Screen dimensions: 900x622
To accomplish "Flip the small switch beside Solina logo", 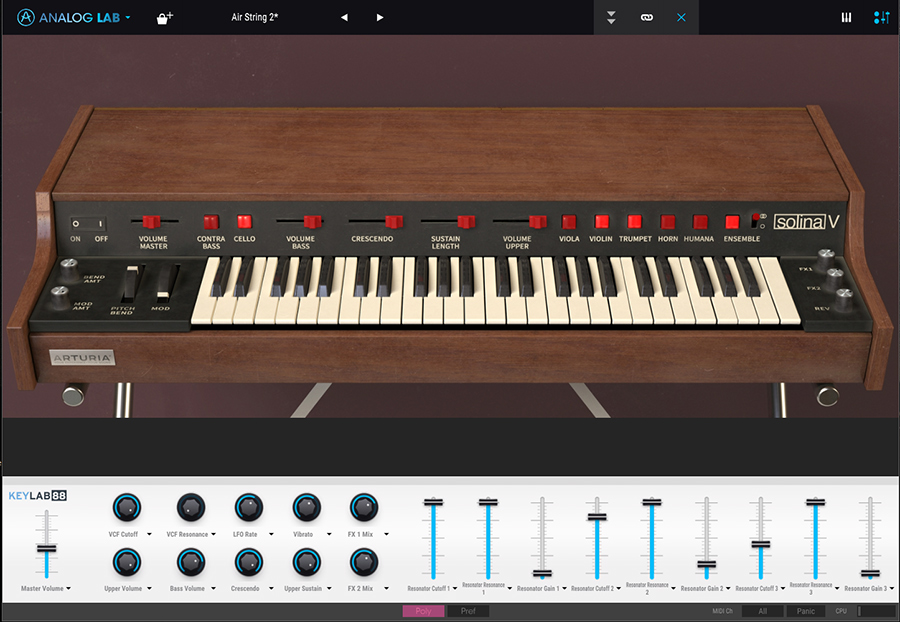I will [x=756, y=221].
